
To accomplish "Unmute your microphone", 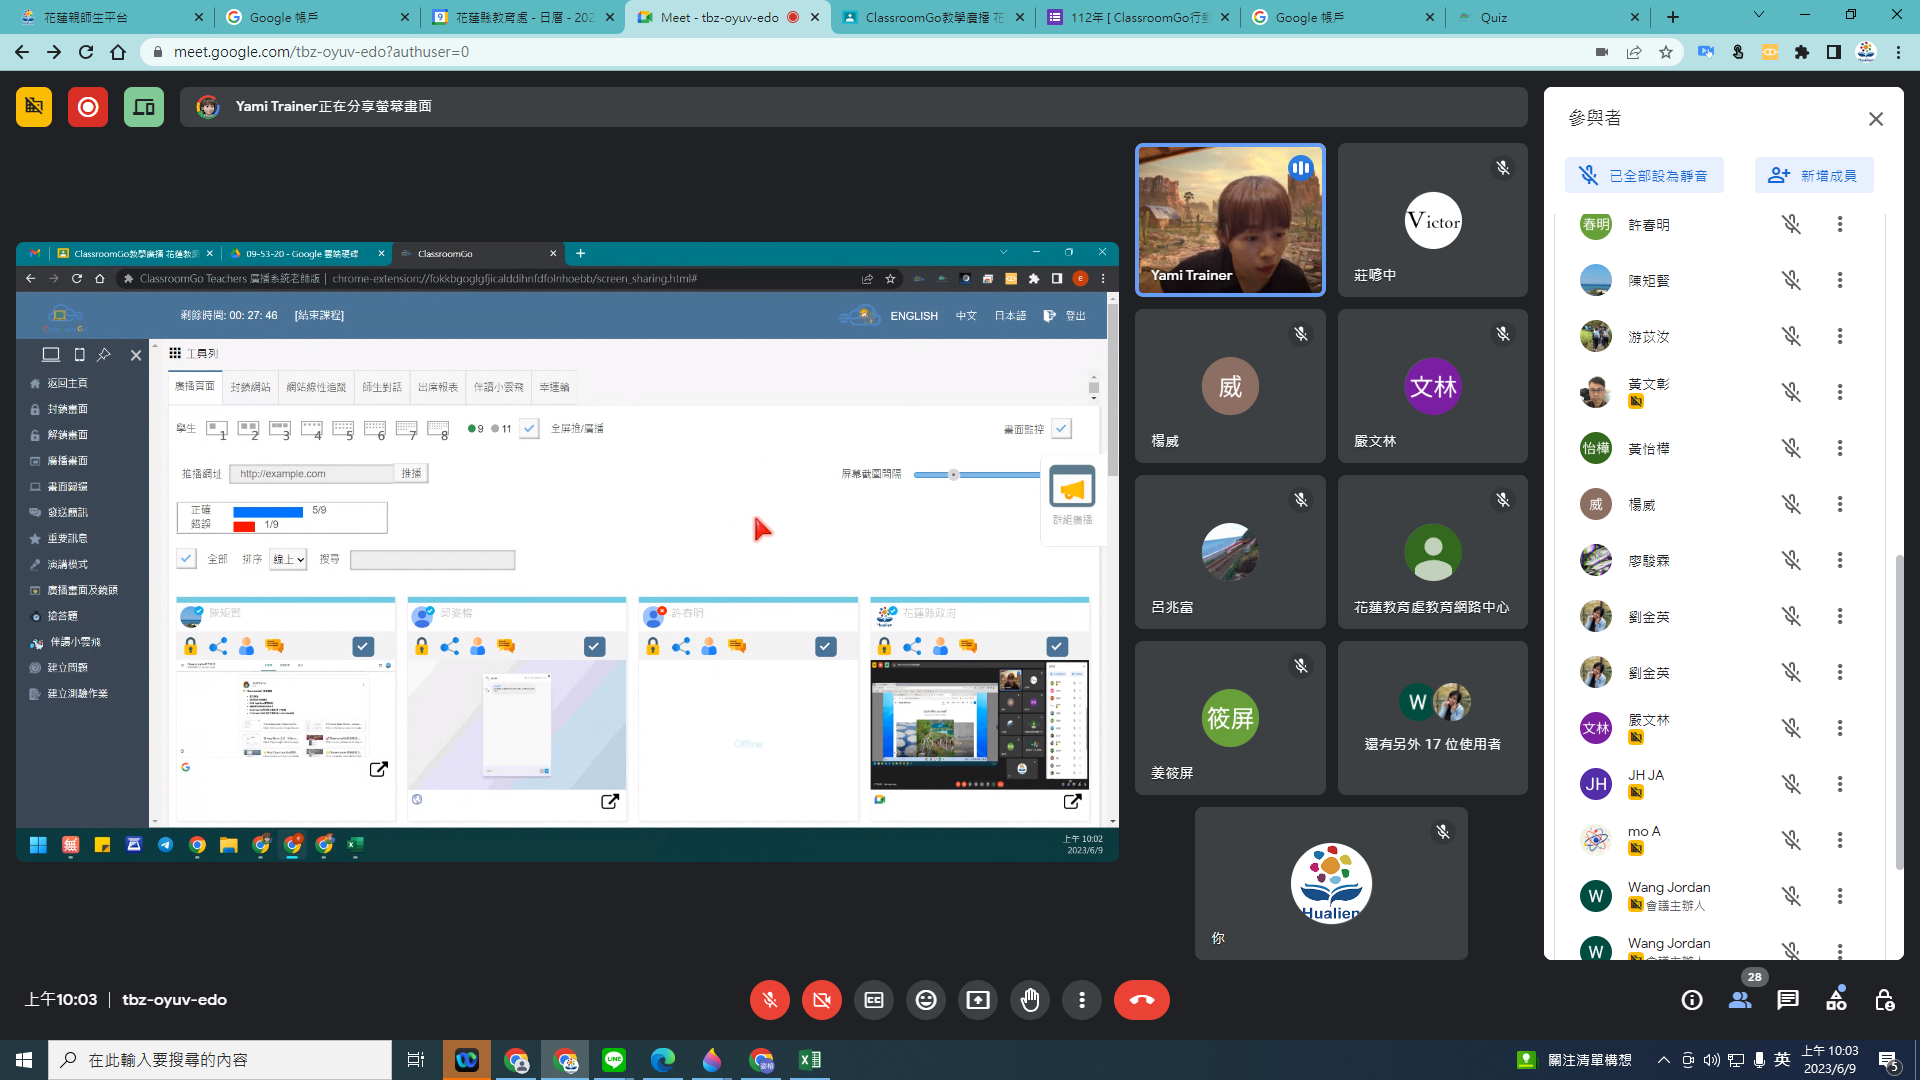I will (770, 1000).
